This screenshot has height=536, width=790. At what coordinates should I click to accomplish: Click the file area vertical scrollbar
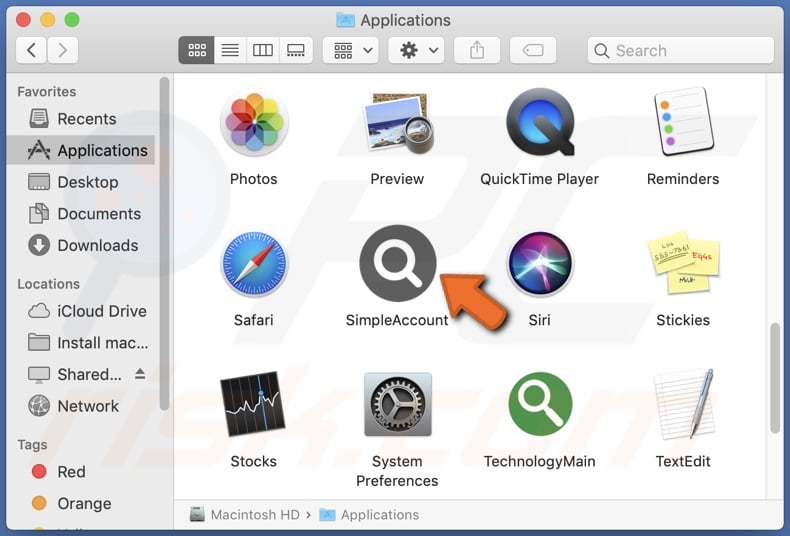coord(775,378)
